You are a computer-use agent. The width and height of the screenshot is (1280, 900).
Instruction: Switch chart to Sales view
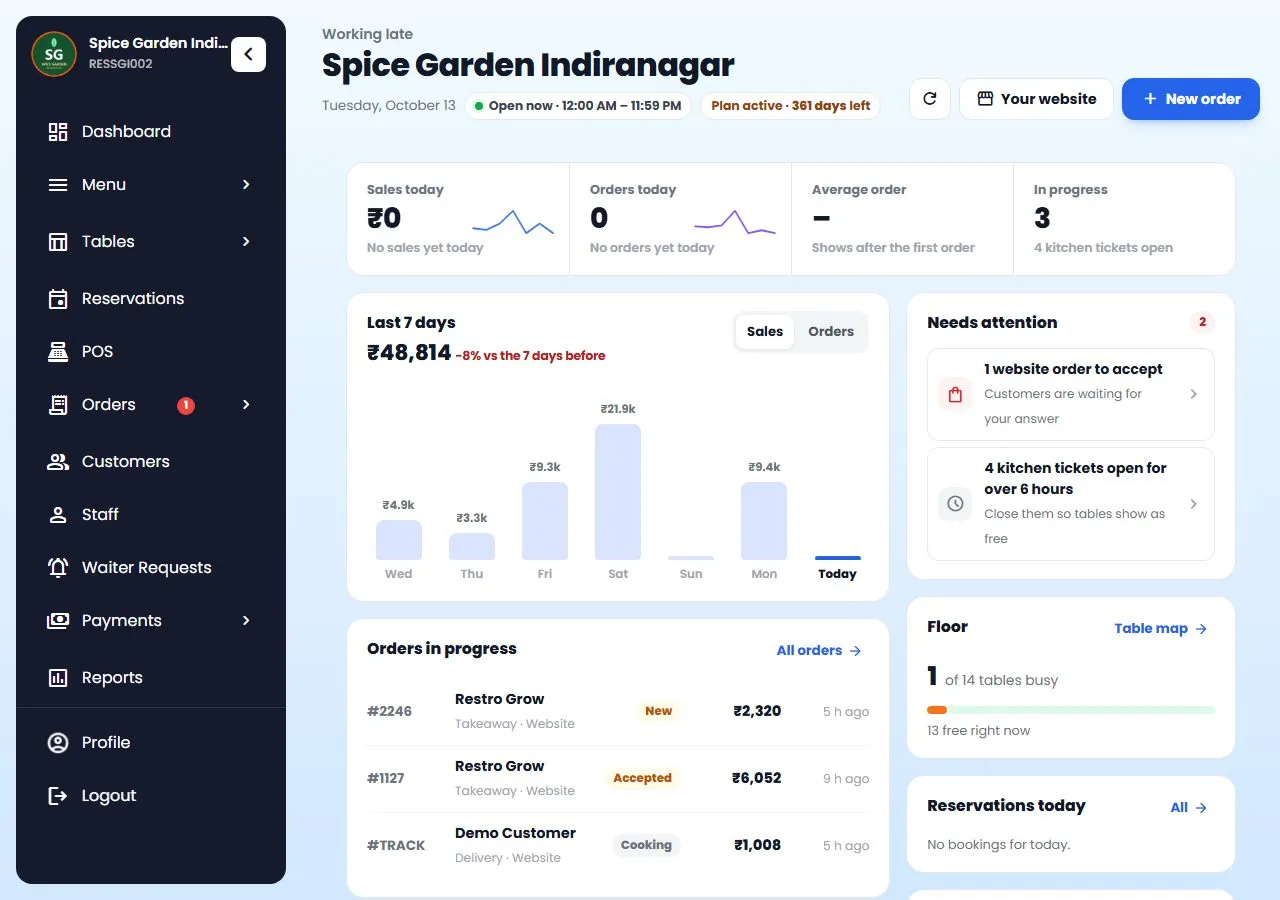click(765, 332)
